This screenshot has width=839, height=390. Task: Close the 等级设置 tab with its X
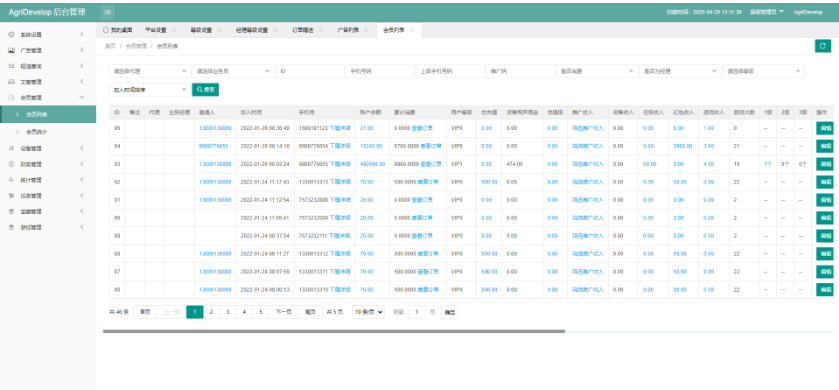(219, 30)
